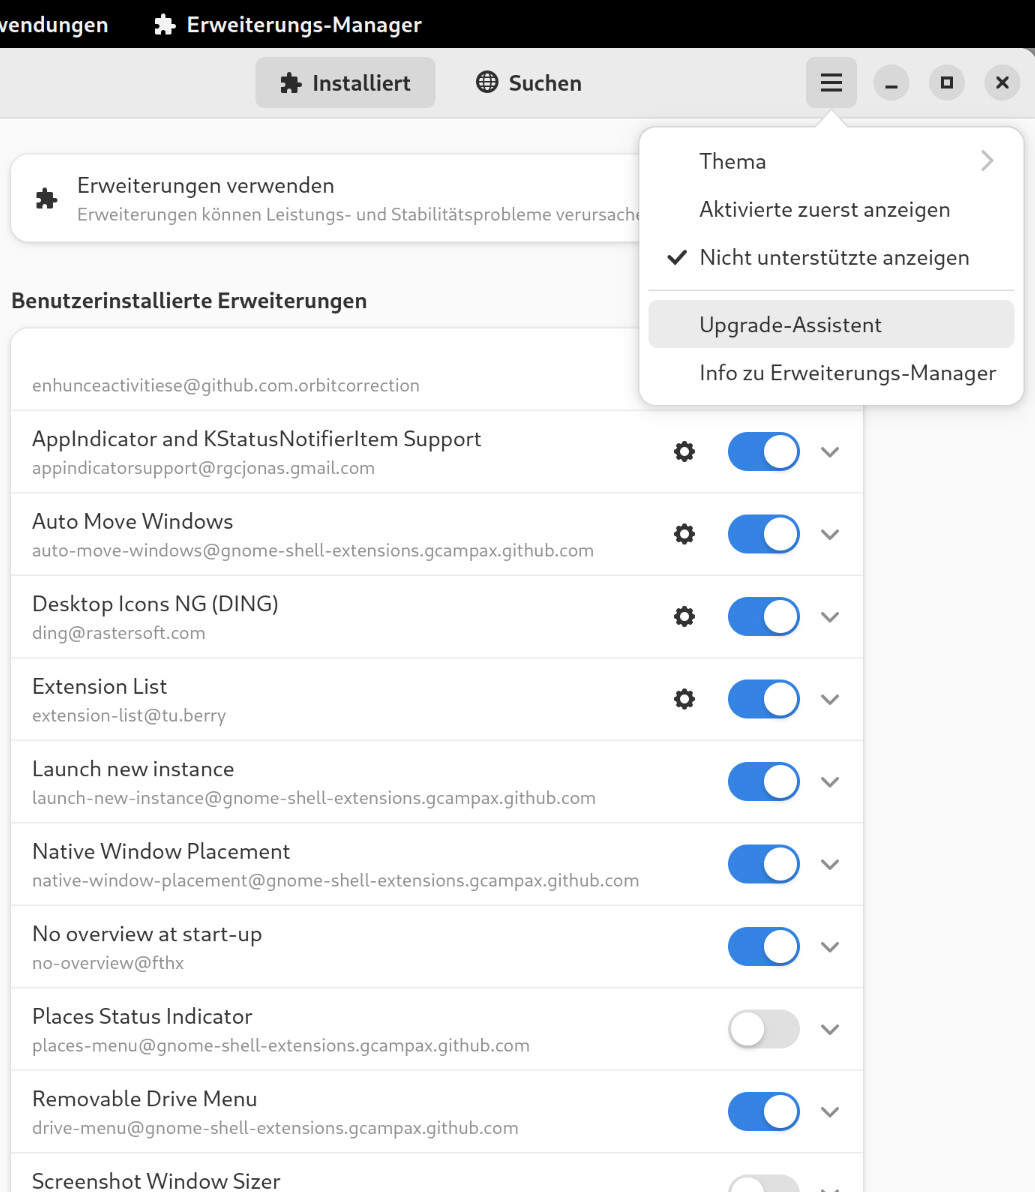Image resolution: width=1035 pixels, height=1192 pixels.
Task: Expand Desktop Icons NG (DING) details
Action: point(830,617)
